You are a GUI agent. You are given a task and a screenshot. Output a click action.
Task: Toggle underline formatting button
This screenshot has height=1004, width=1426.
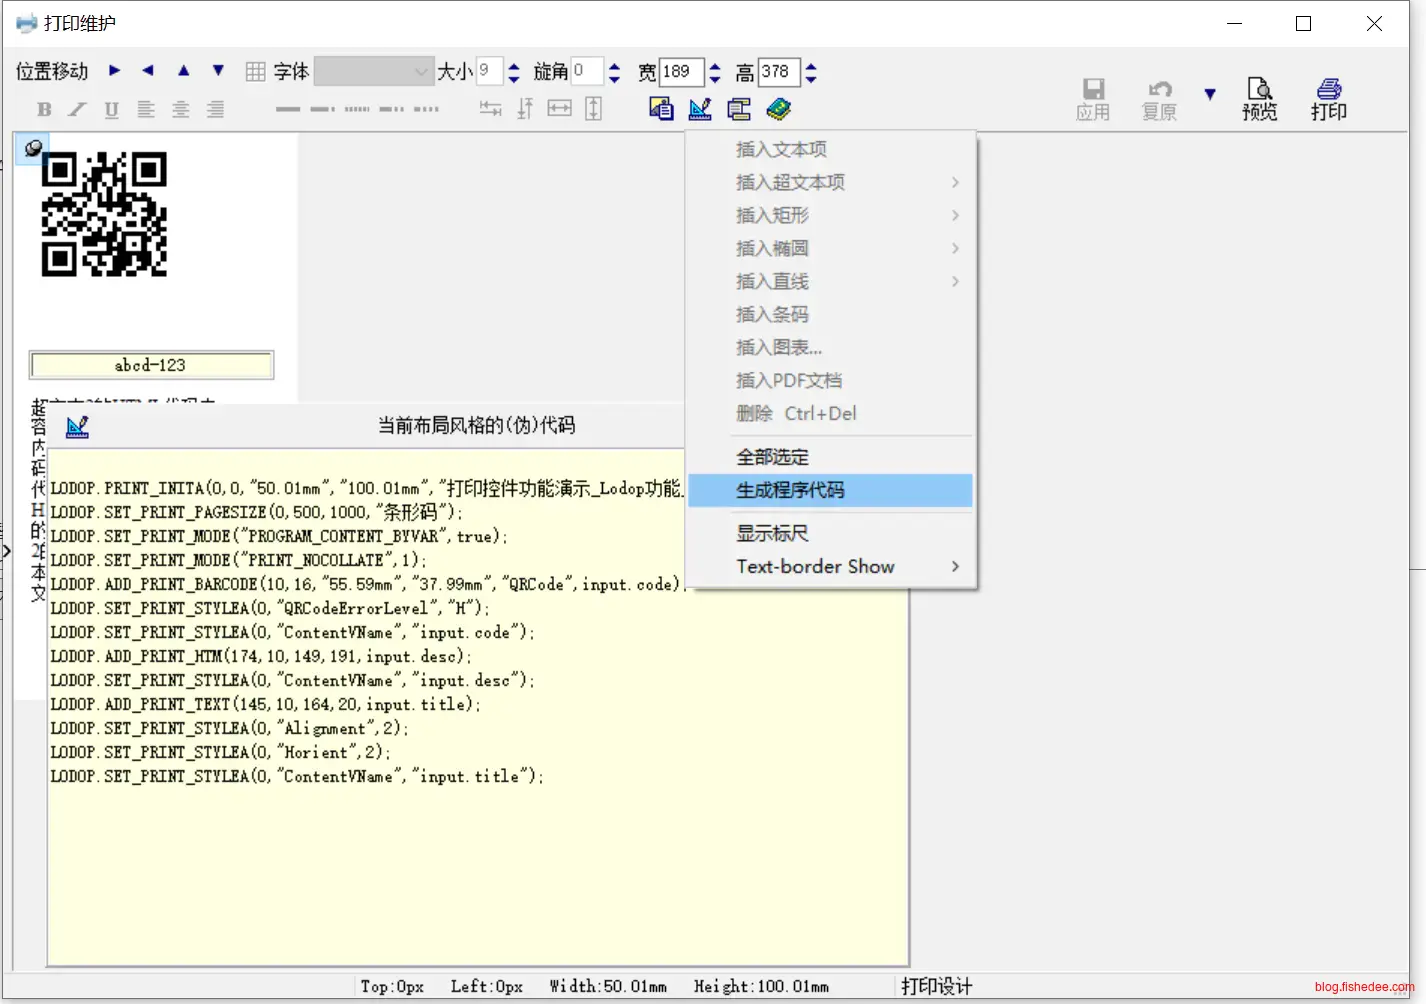[111, 110]
